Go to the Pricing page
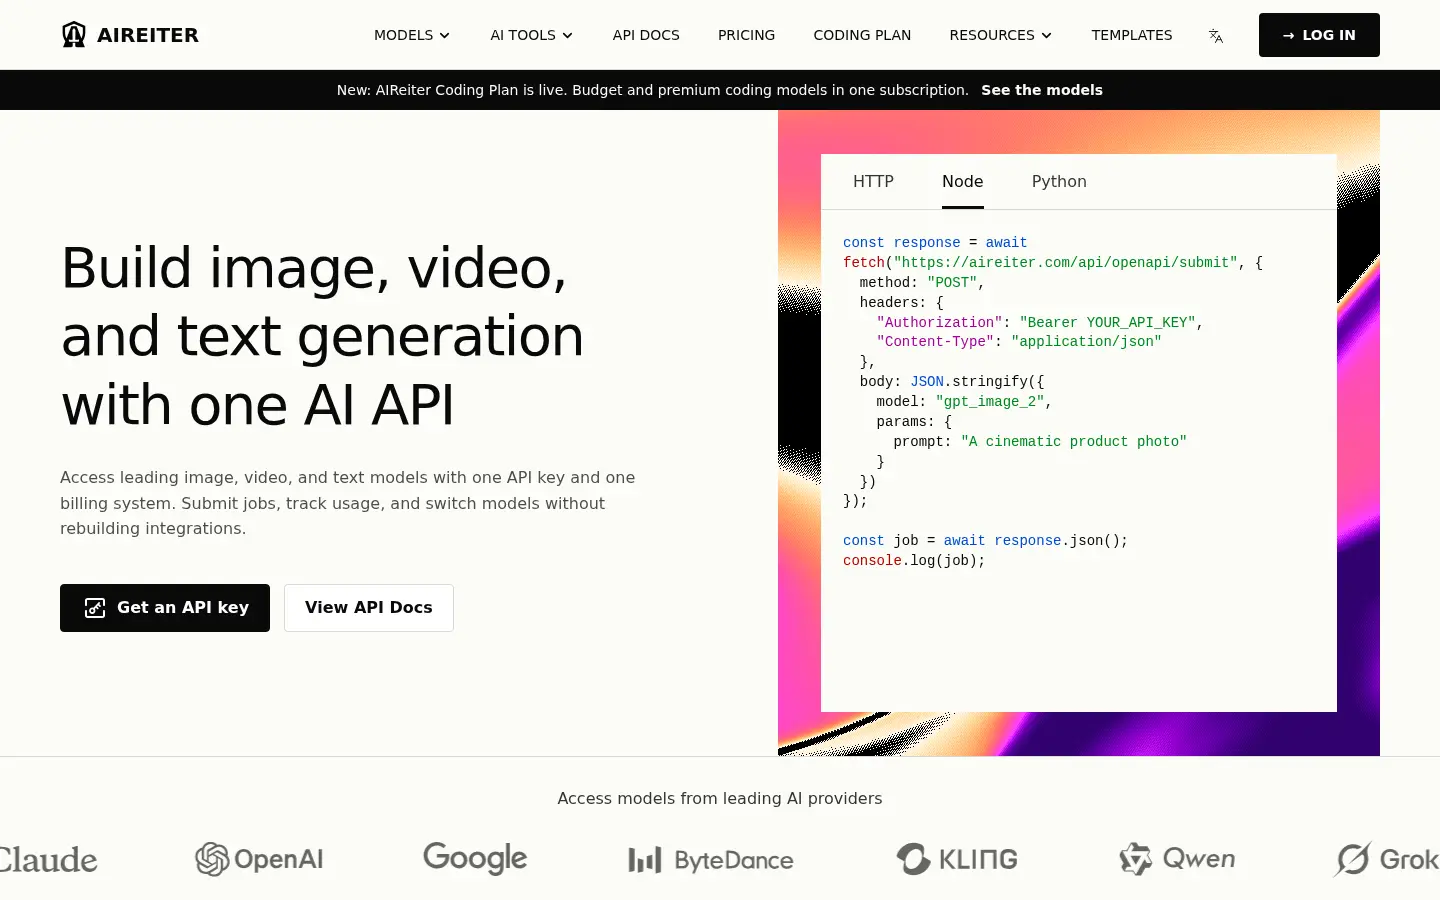Screen dimensions: 1440x900 pyautogui.click(x=746, y=35)
